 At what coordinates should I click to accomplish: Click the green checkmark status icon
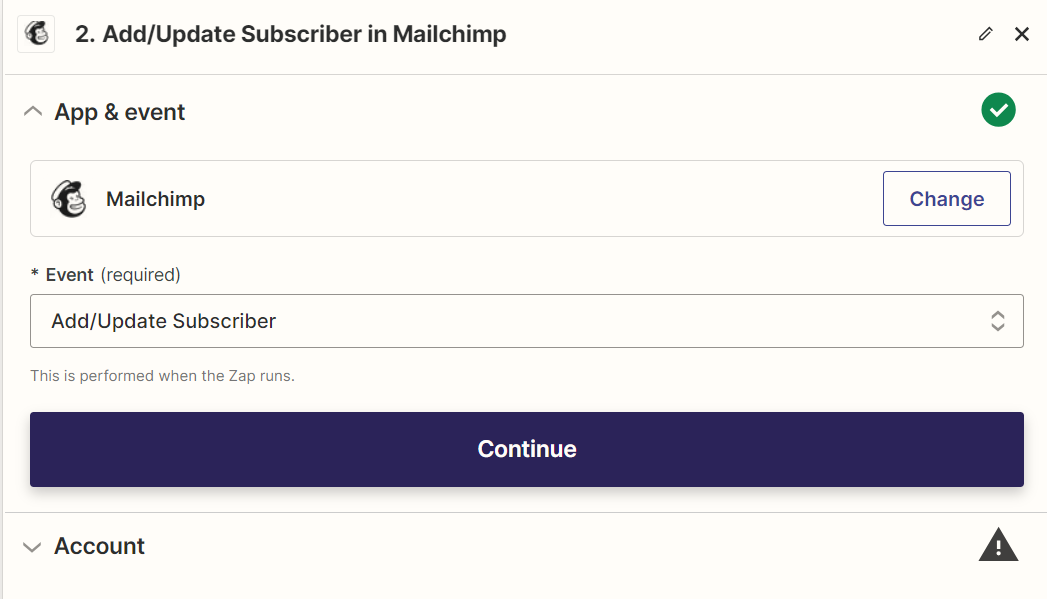tap(998, 110)
